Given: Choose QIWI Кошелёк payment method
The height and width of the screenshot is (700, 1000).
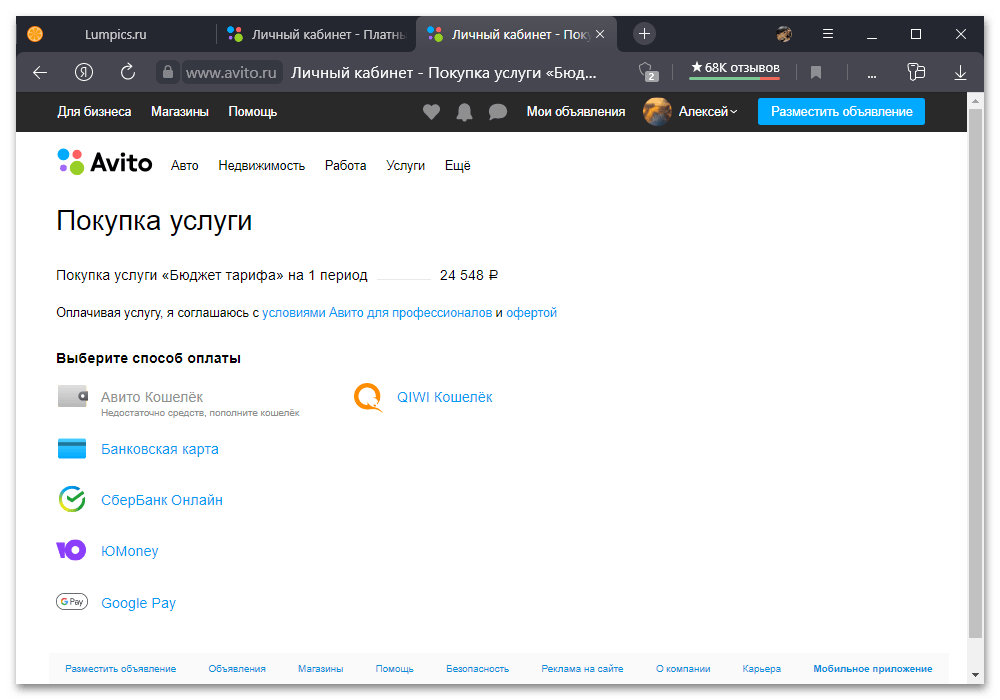Looking at the screenshot, I should click(x=445, y=397).
